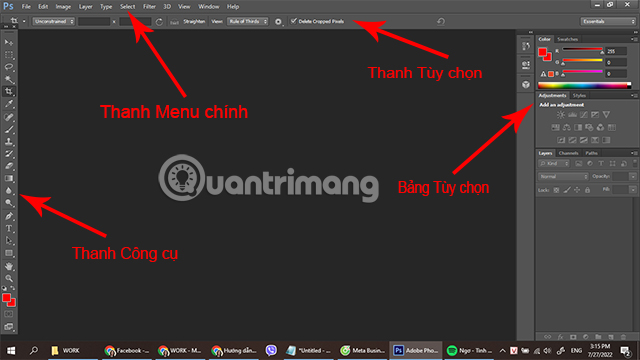Add an Exposure adjustment

tap(595, 115)
